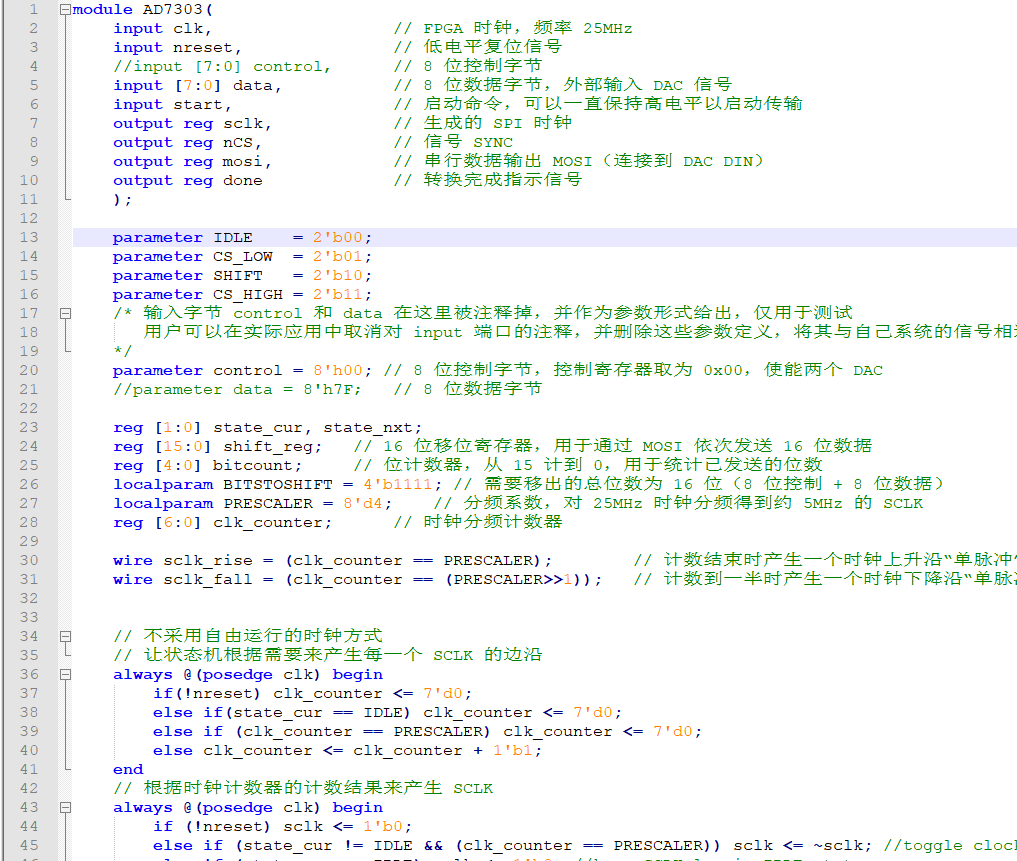Image resolution: width=1017 pixels, height=861 pixels.
Task: Click 'reg [4:0] bitcount;' declaration
Action: 208,465
